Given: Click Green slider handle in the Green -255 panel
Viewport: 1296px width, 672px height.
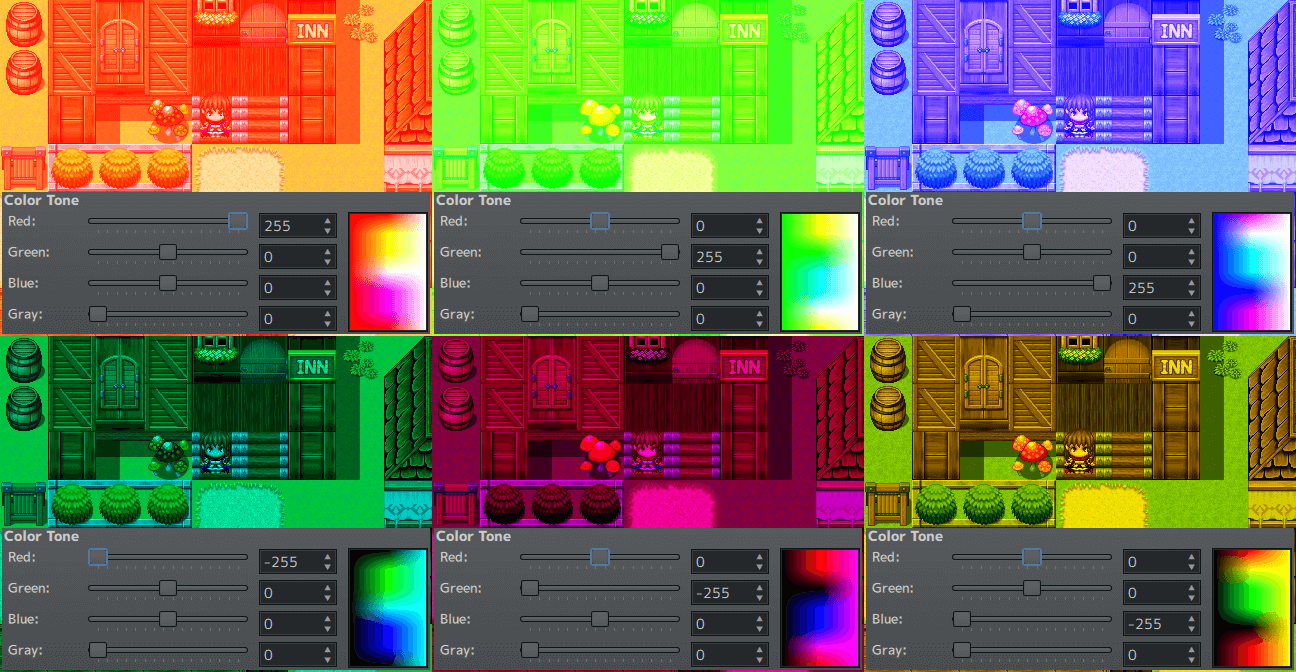Looking at the screenshot, I should pyautogui.click(x=530, y=588).
